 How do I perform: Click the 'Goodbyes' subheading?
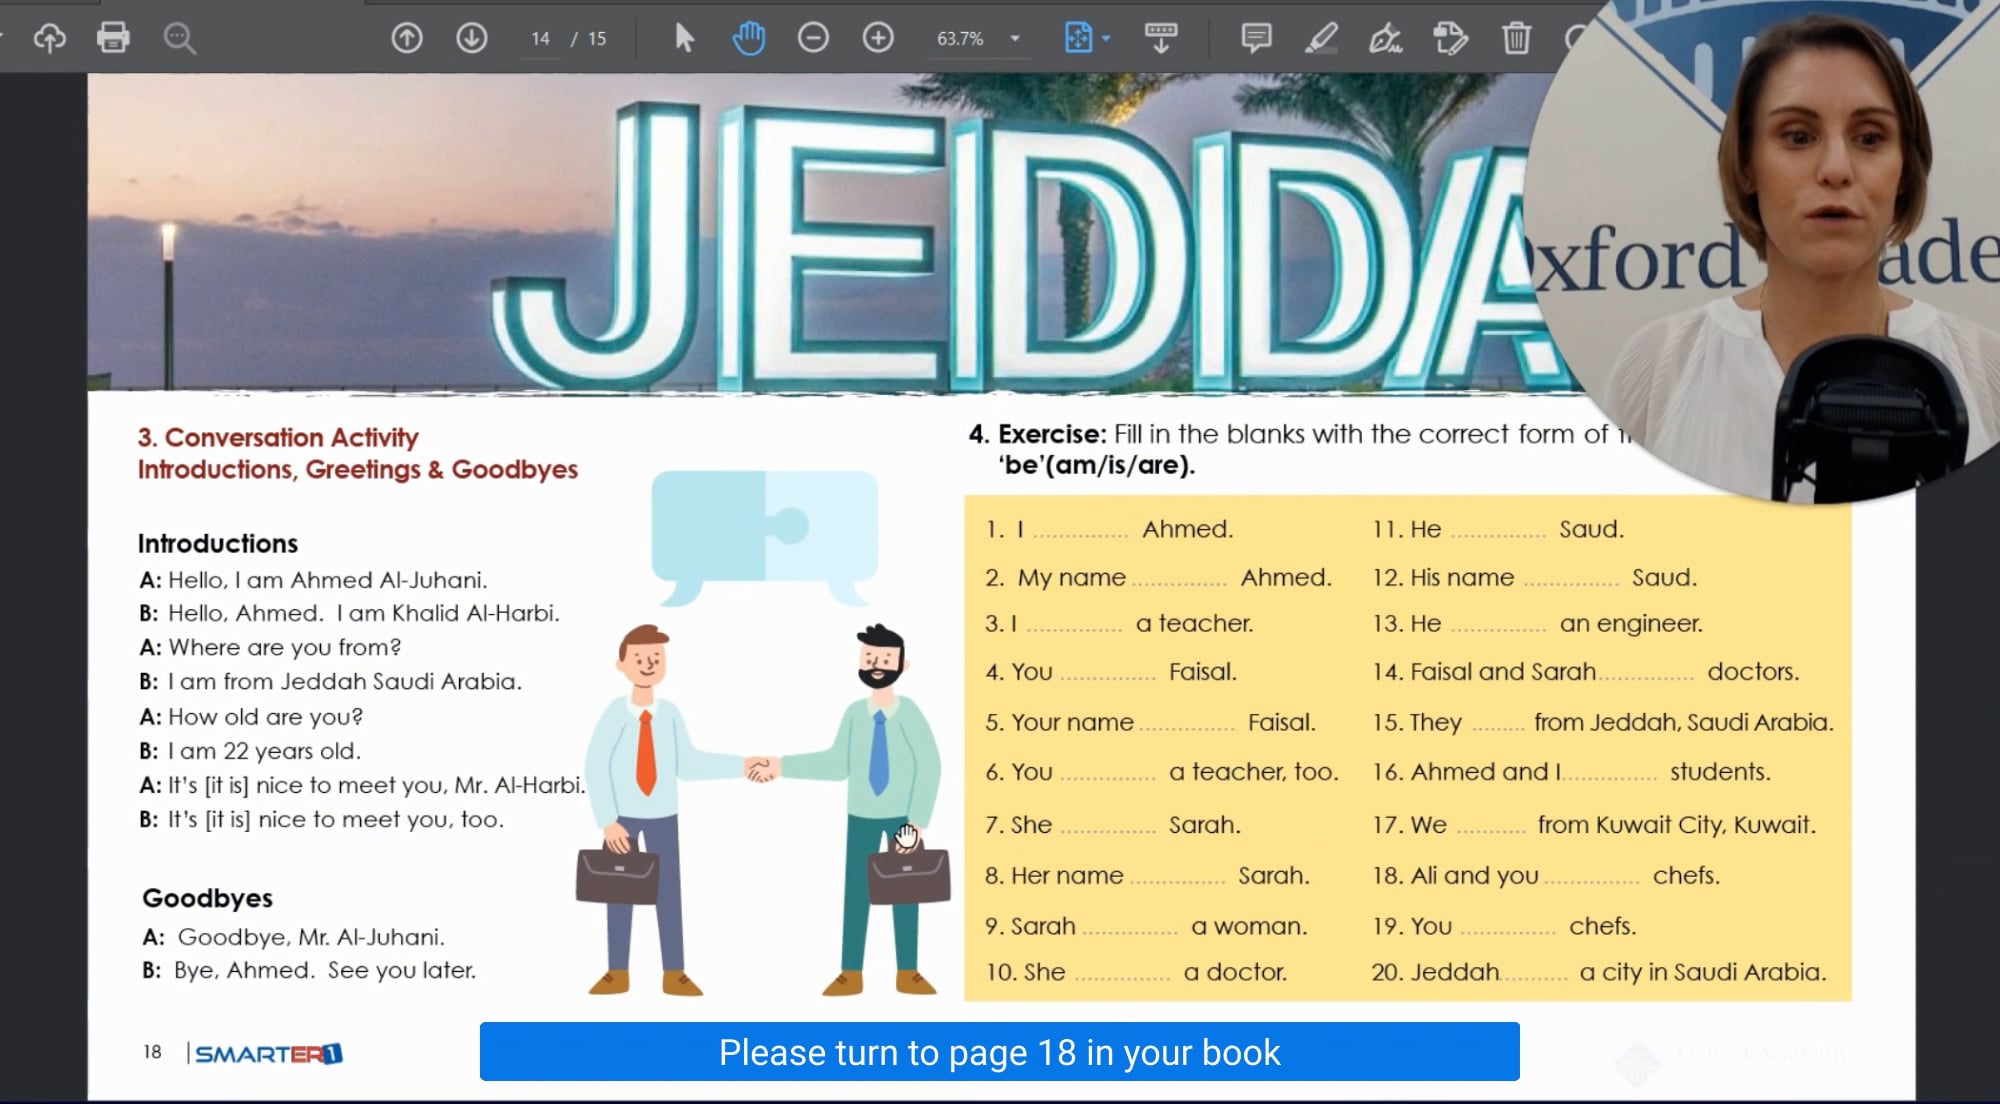(207, 897)
